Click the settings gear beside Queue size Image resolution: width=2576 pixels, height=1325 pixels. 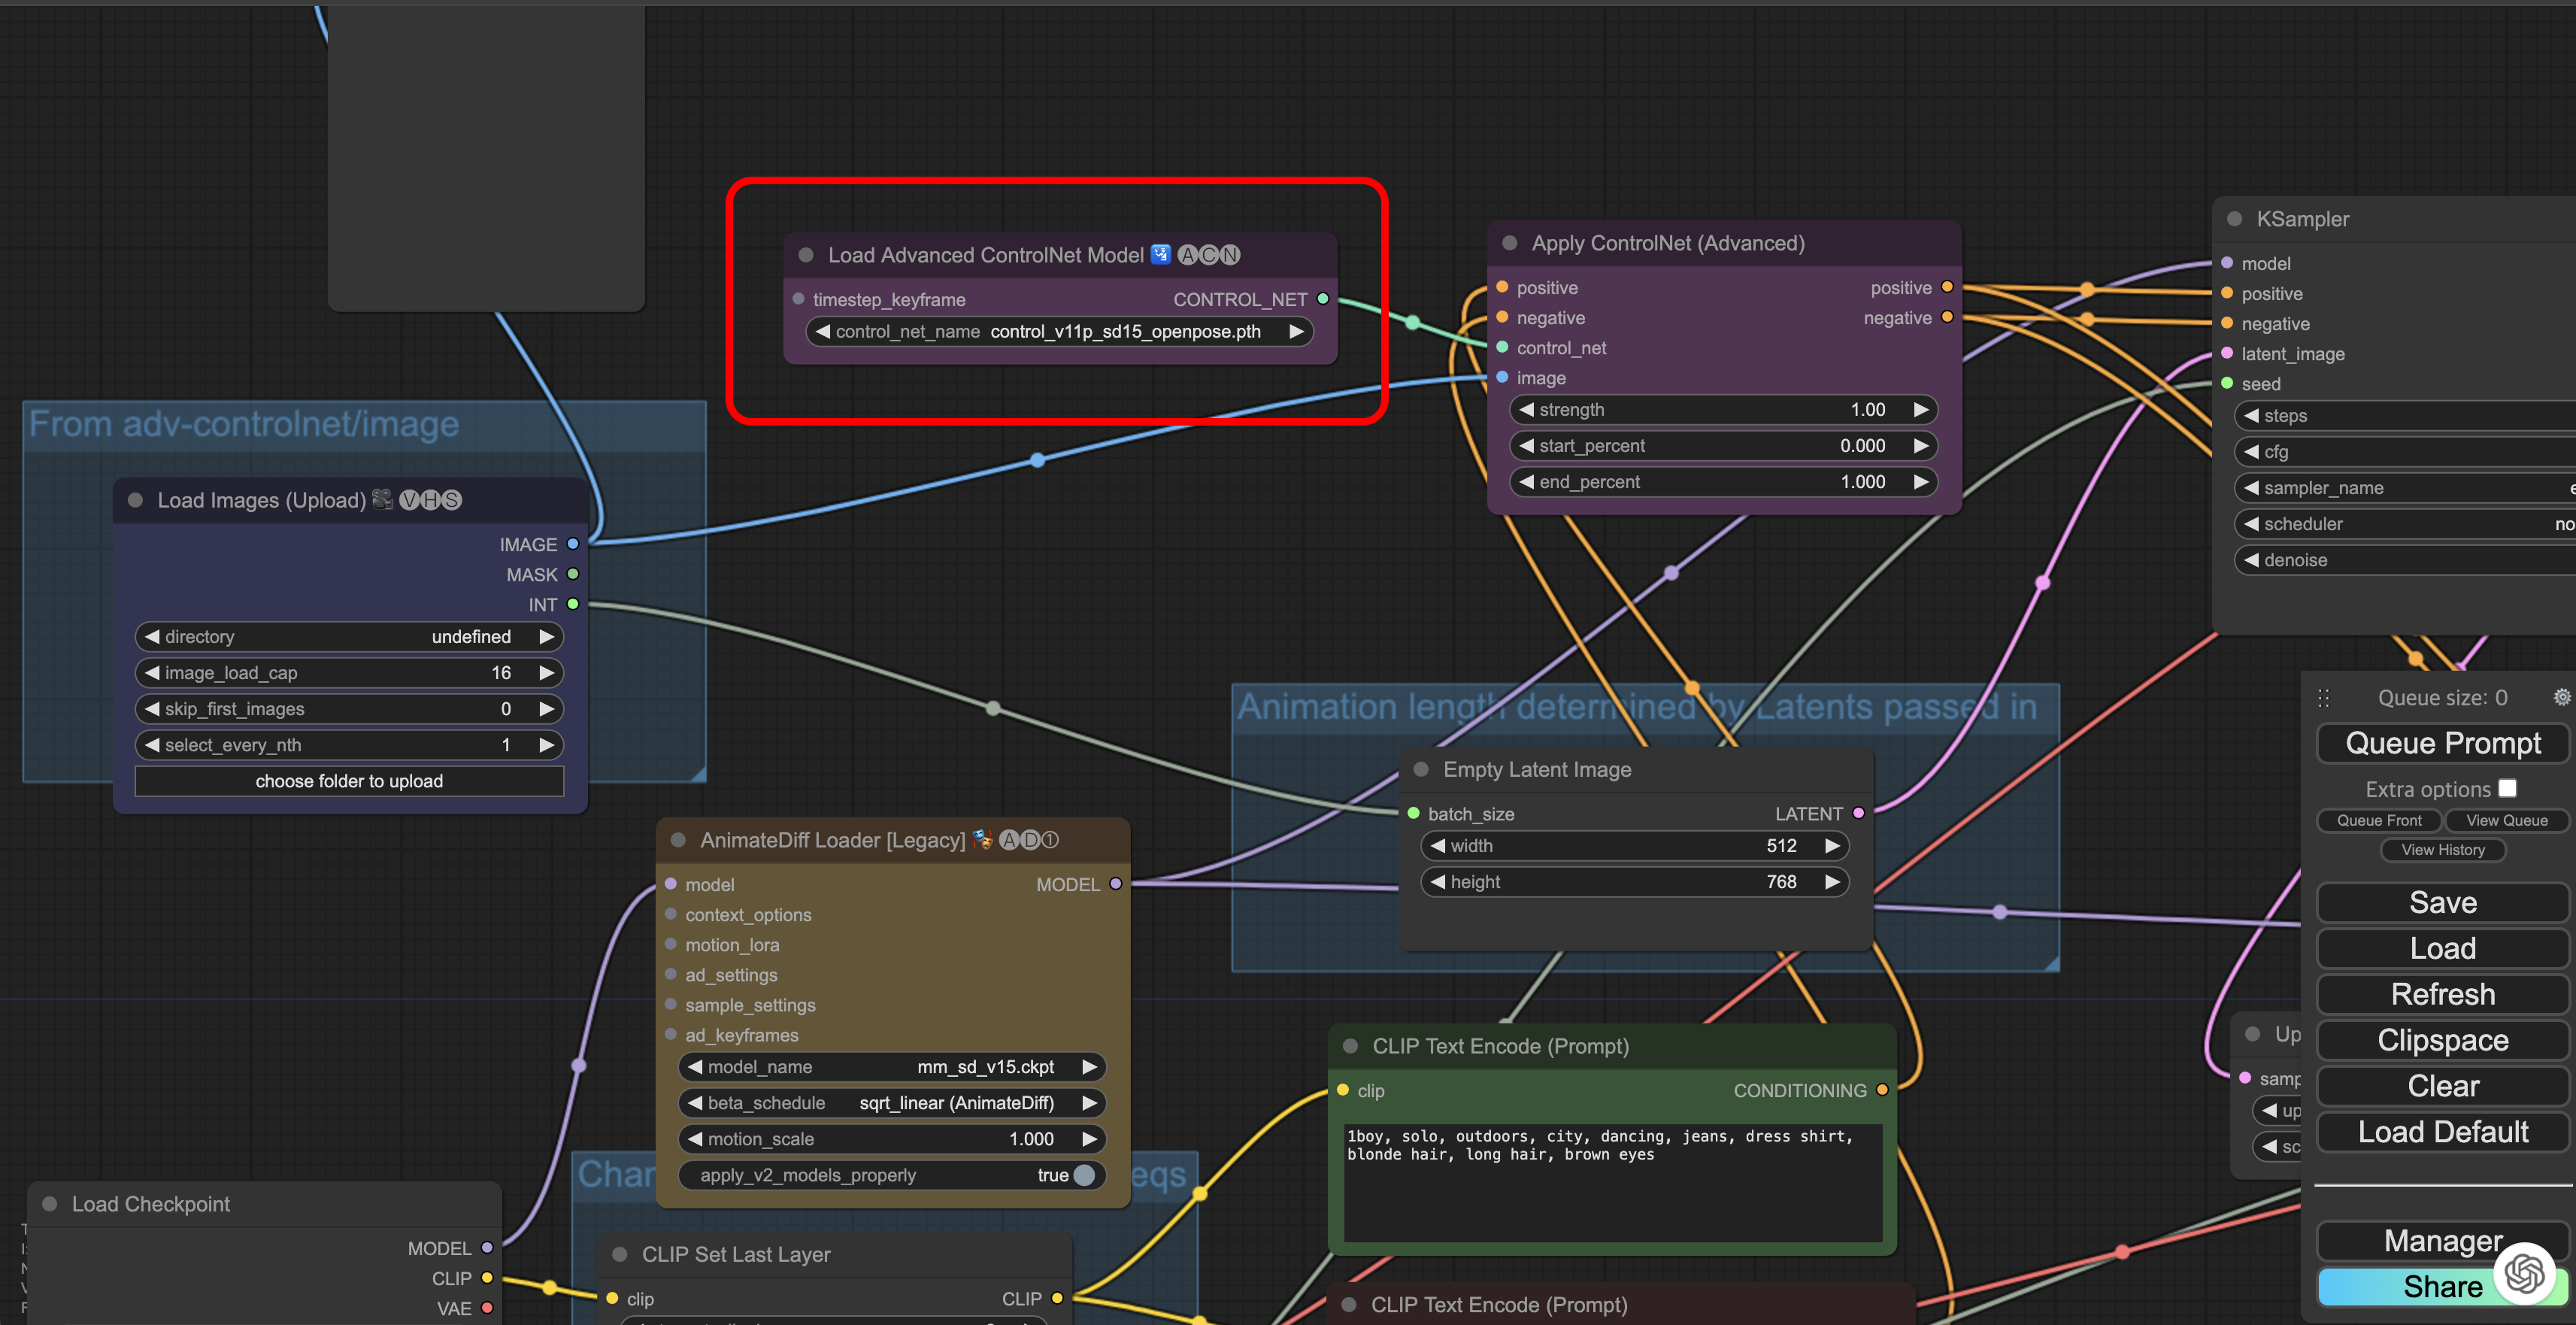tap(2561, 697)
